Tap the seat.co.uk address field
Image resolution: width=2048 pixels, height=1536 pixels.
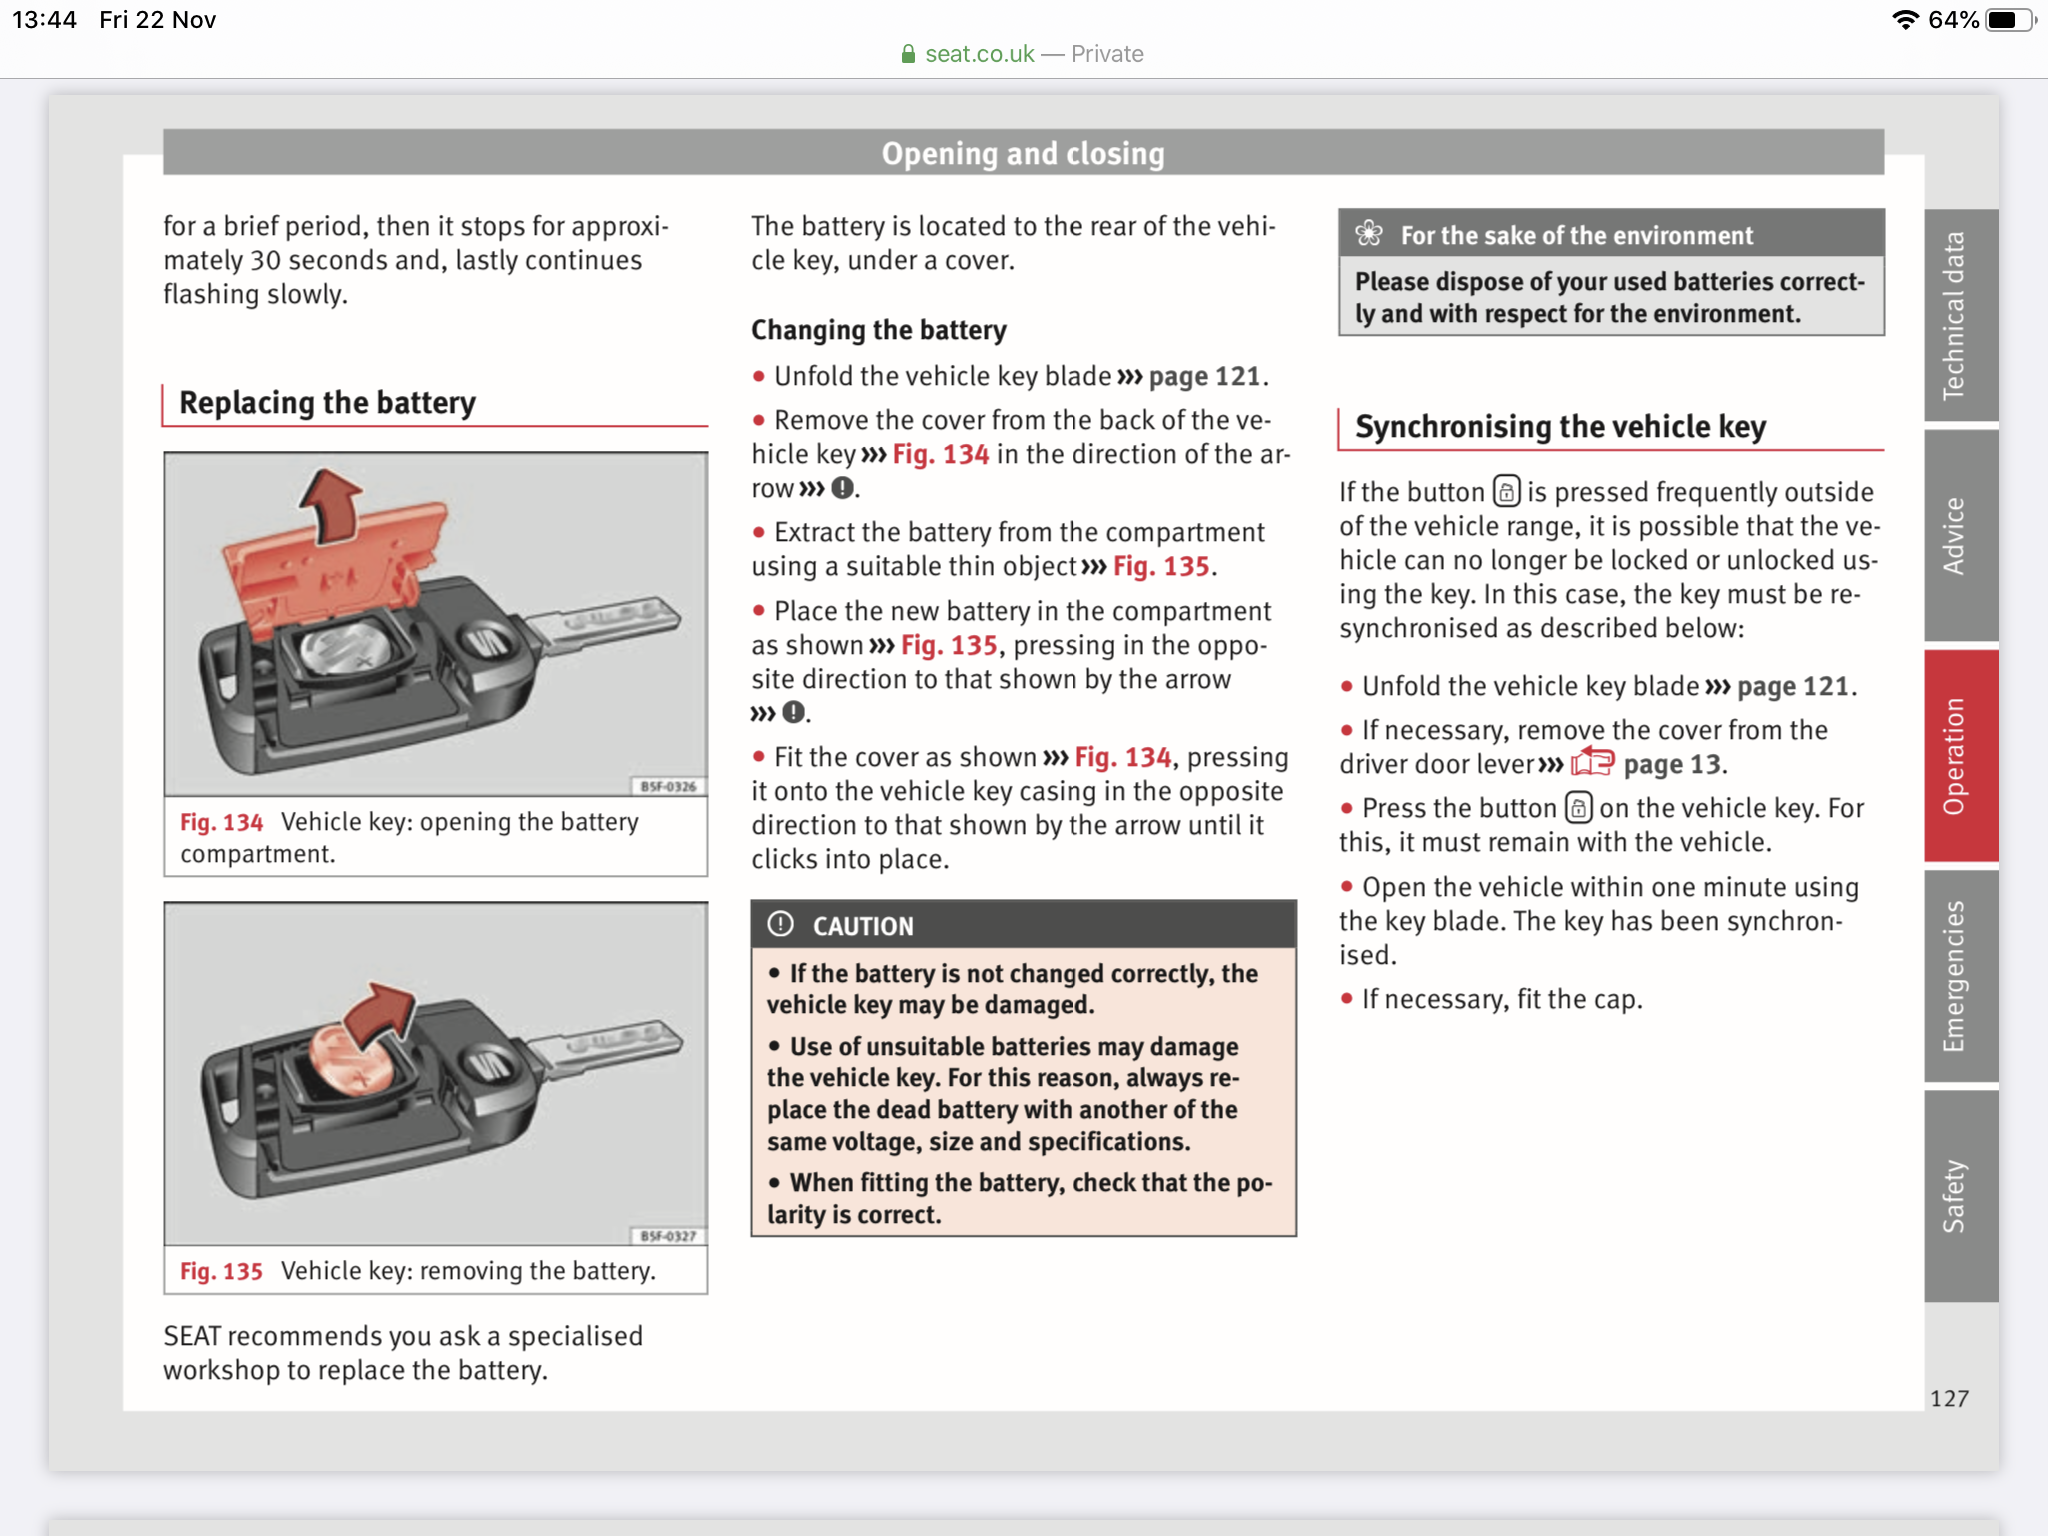pos(1024,54)
